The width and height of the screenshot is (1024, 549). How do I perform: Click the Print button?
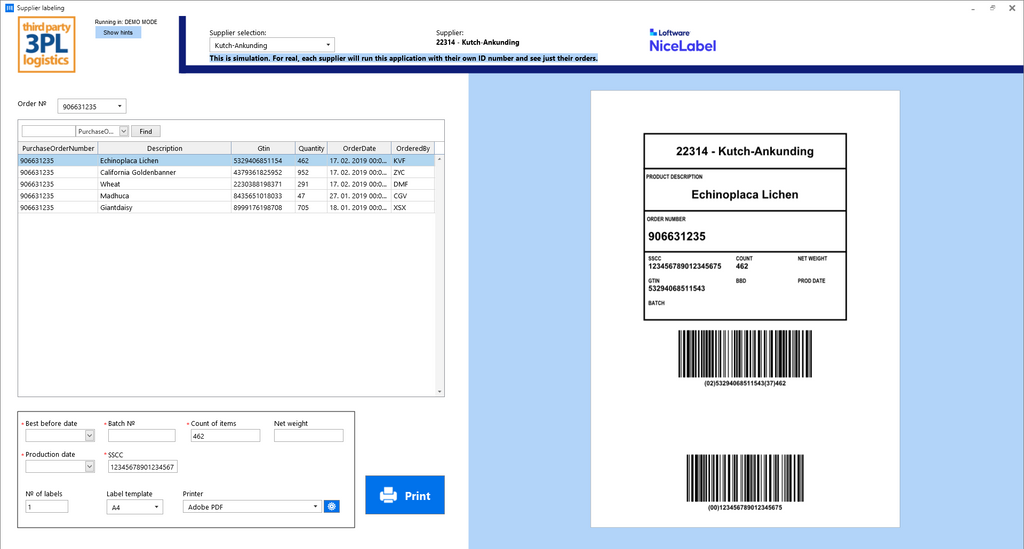[x=405, y=495]
